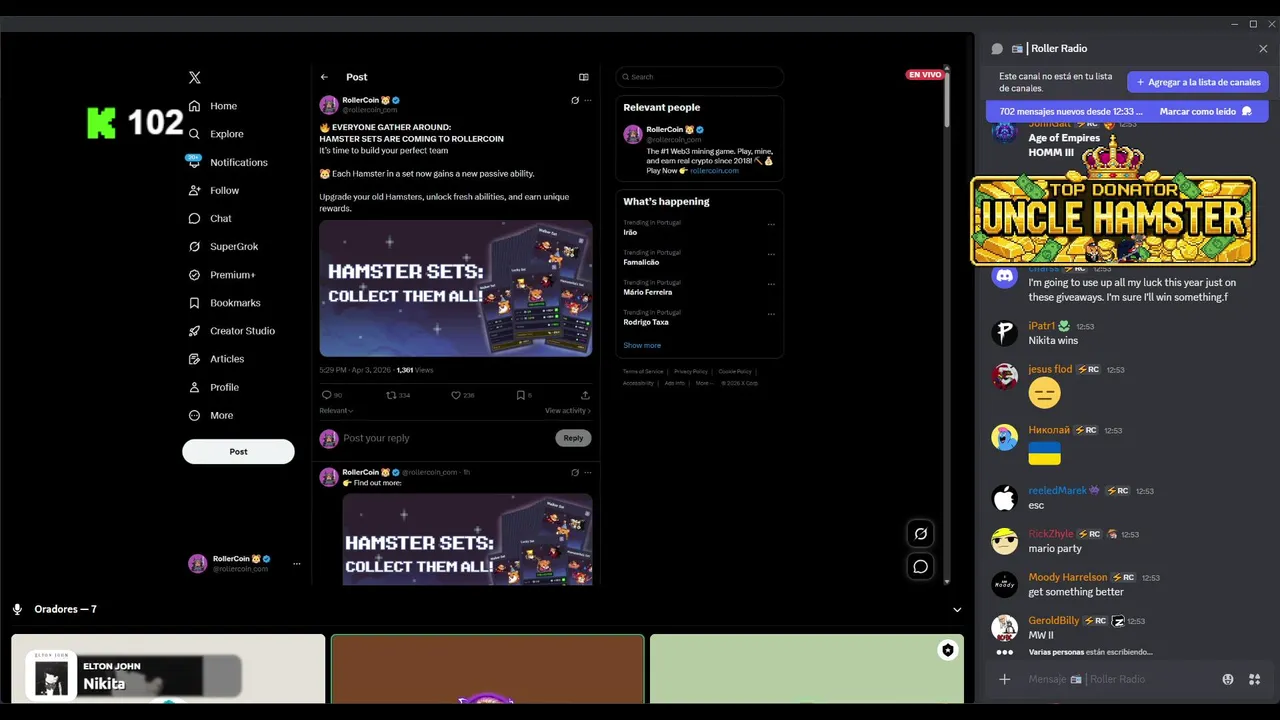Open Hamster Sets image in the reply
This screenshot has height=720, width=1280.
pos(467,539)
